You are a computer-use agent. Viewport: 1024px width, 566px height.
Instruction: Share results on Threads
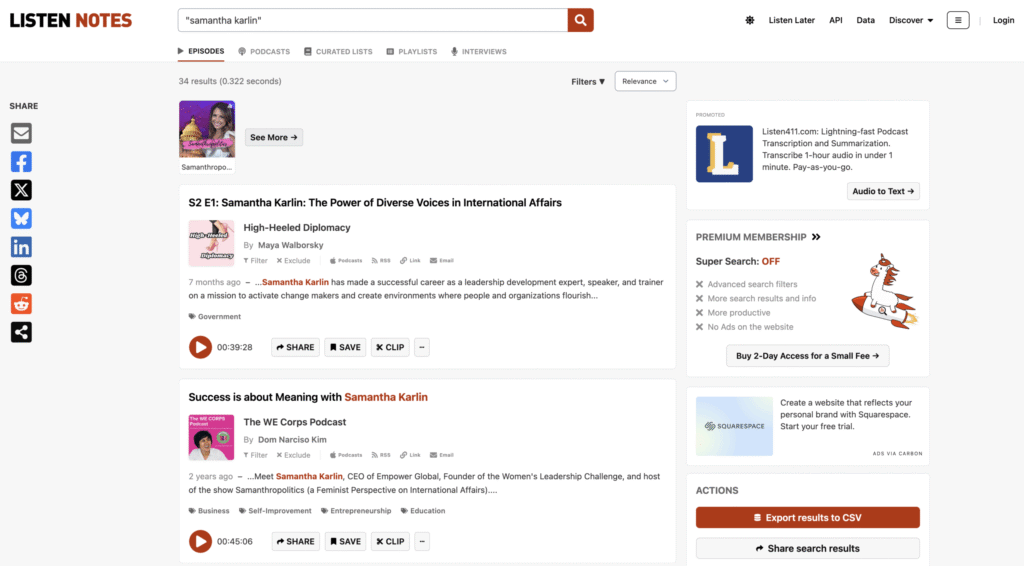click(21, 276)
